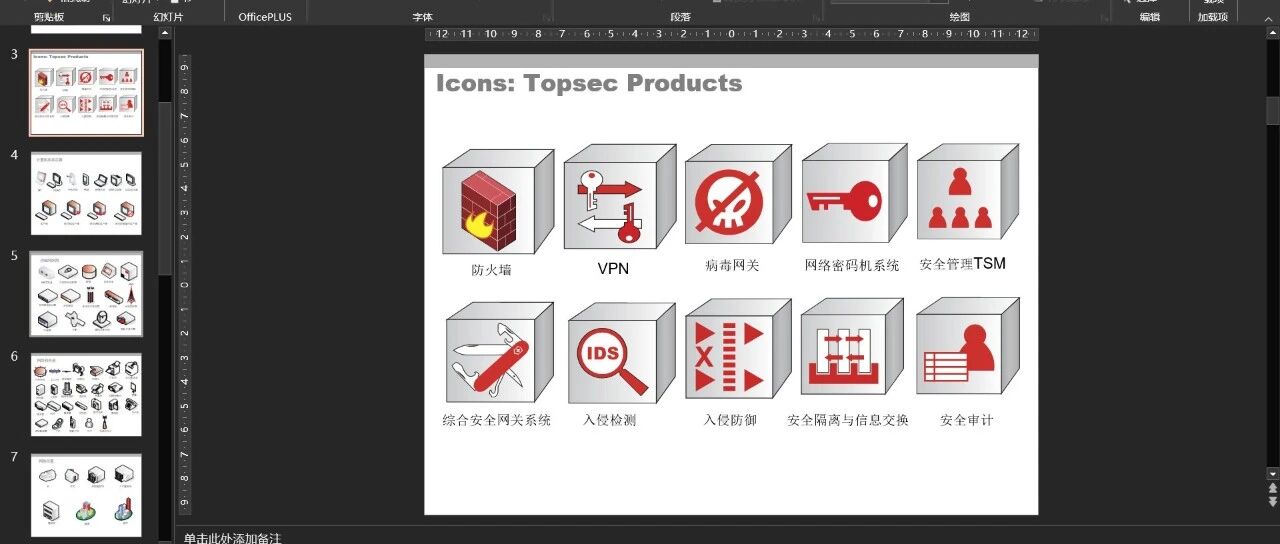The width and height of the screenshot is (1280, 544).
Task: Select the virus gateway skull icon
Action: (x=737, y=194)
